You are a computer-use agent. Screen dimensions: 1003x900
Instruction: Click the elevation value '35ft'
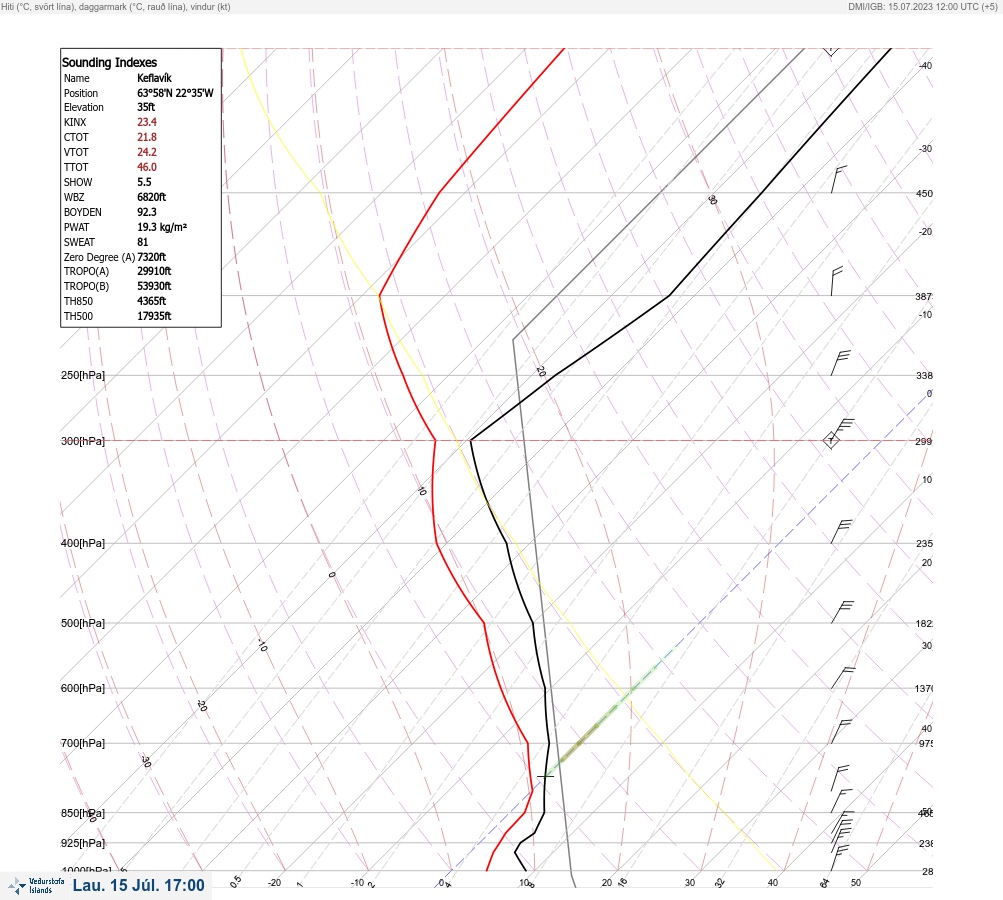146,107
